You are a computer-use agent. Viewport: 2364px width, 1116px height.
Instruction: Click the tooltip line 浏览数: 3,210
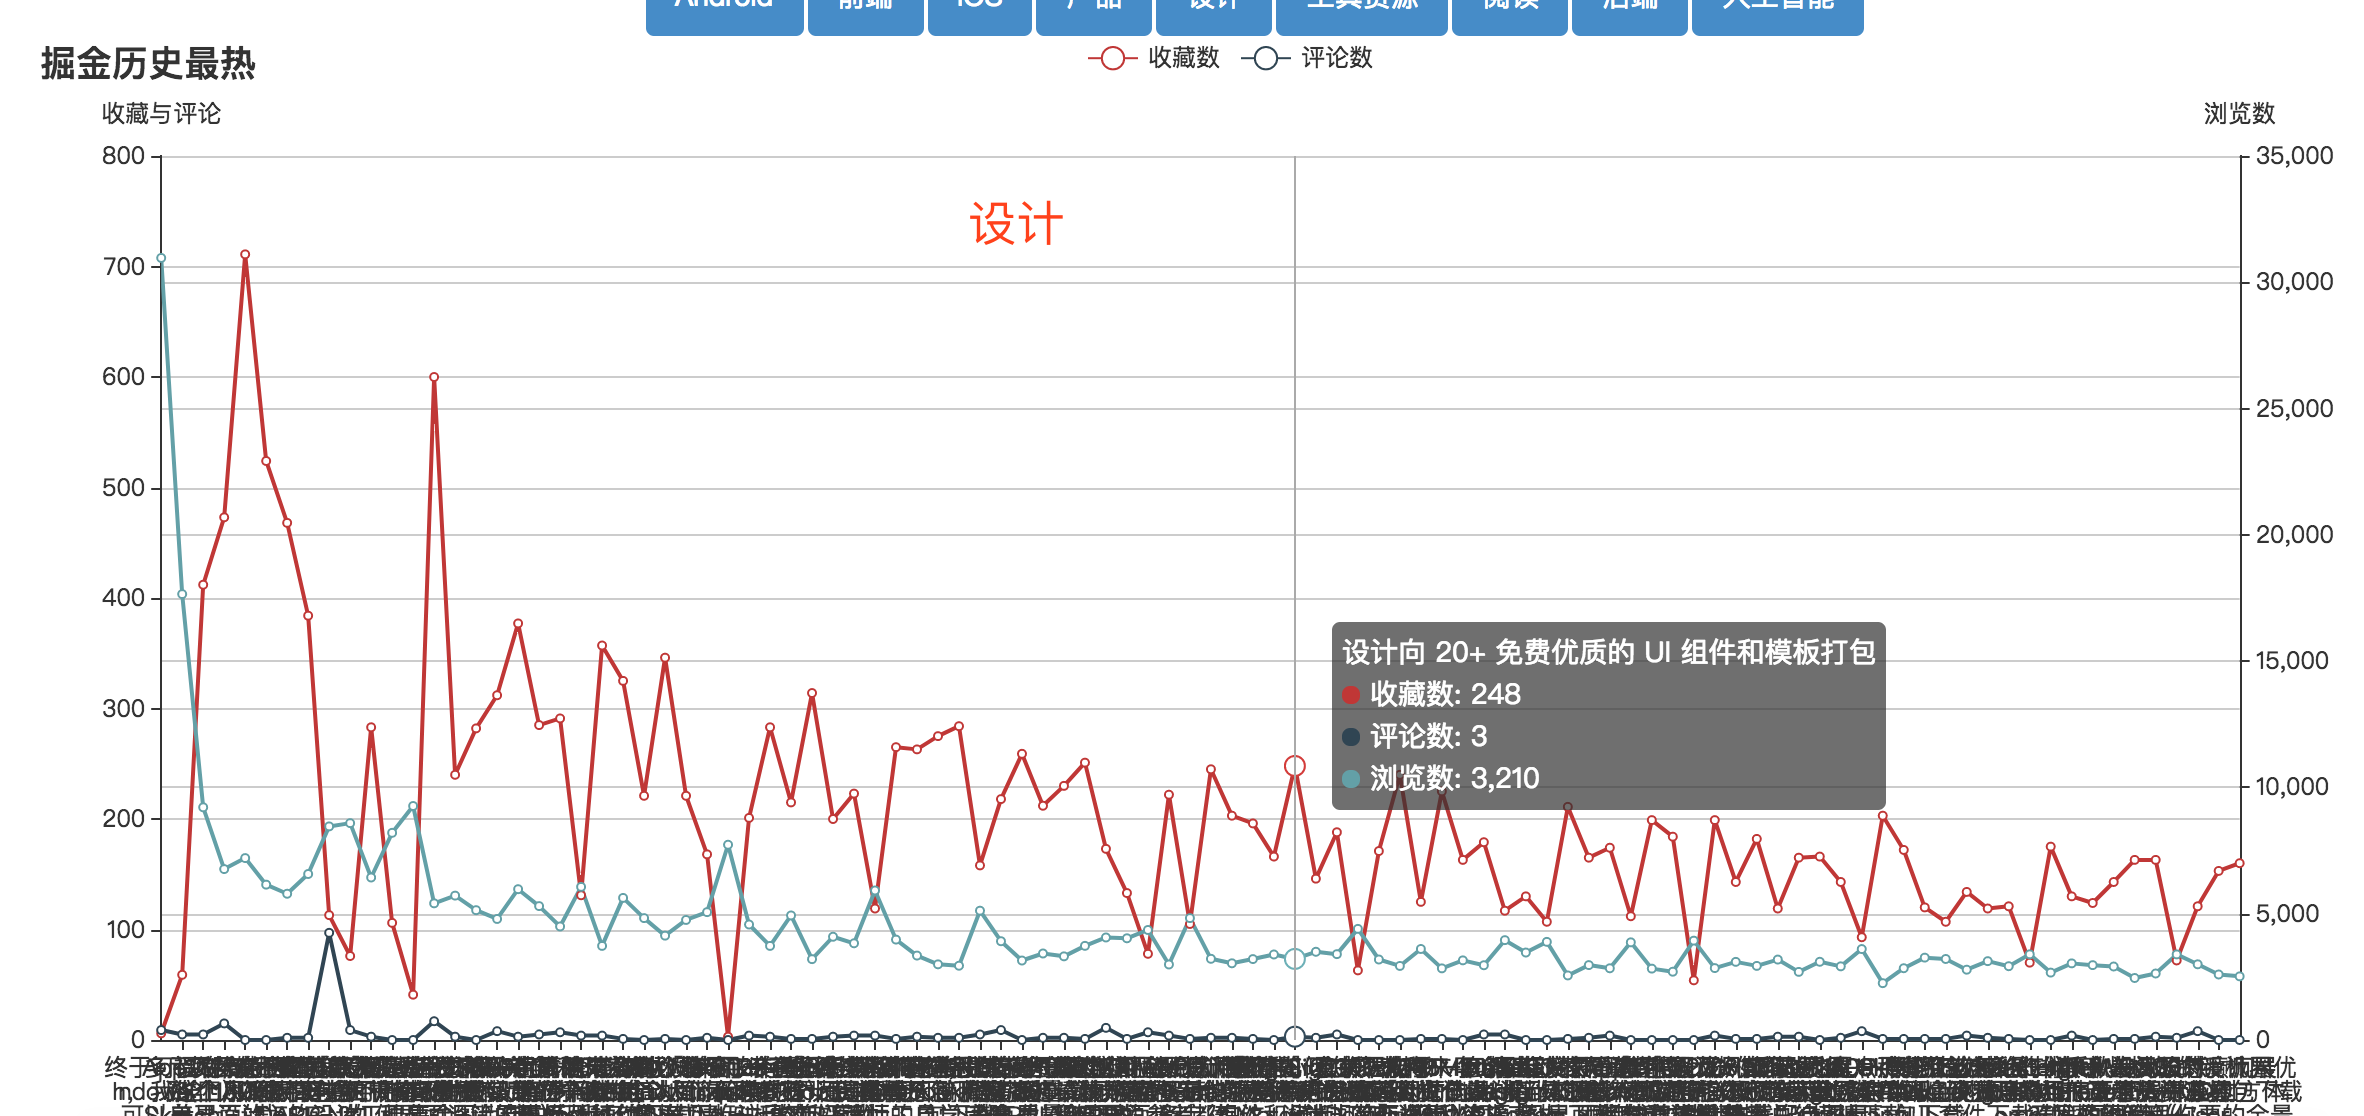(x=1440, y=778)
